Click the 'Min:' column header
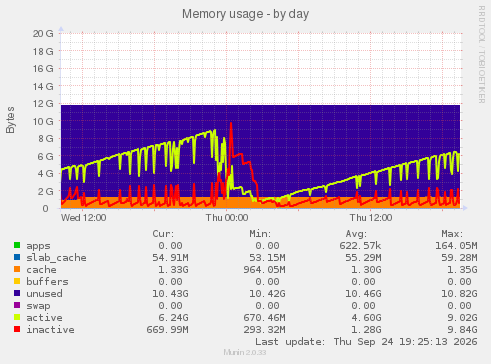This screenshot has width=491, height=364. (x=260, y=234)
